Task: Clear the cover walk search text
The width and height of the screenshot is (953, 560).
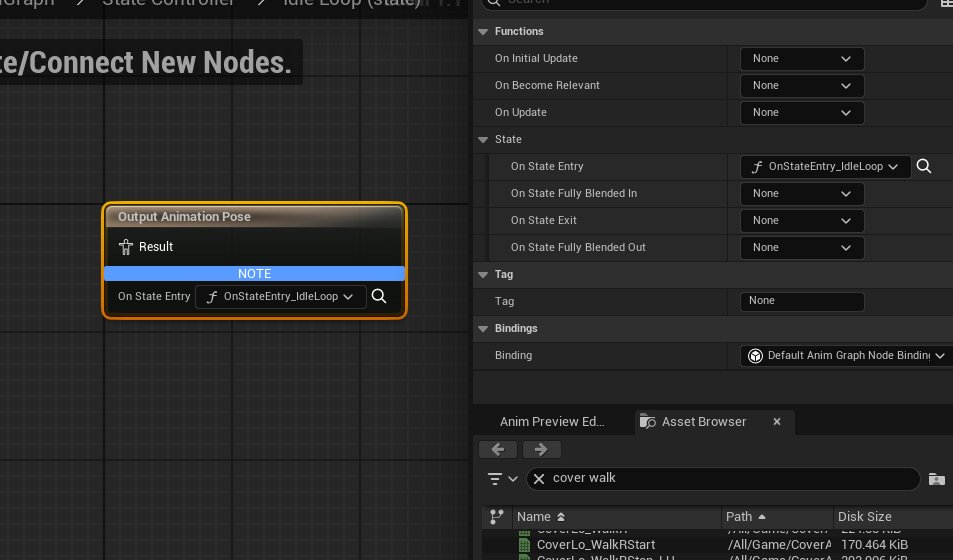Action: click(x=538, y=479)
